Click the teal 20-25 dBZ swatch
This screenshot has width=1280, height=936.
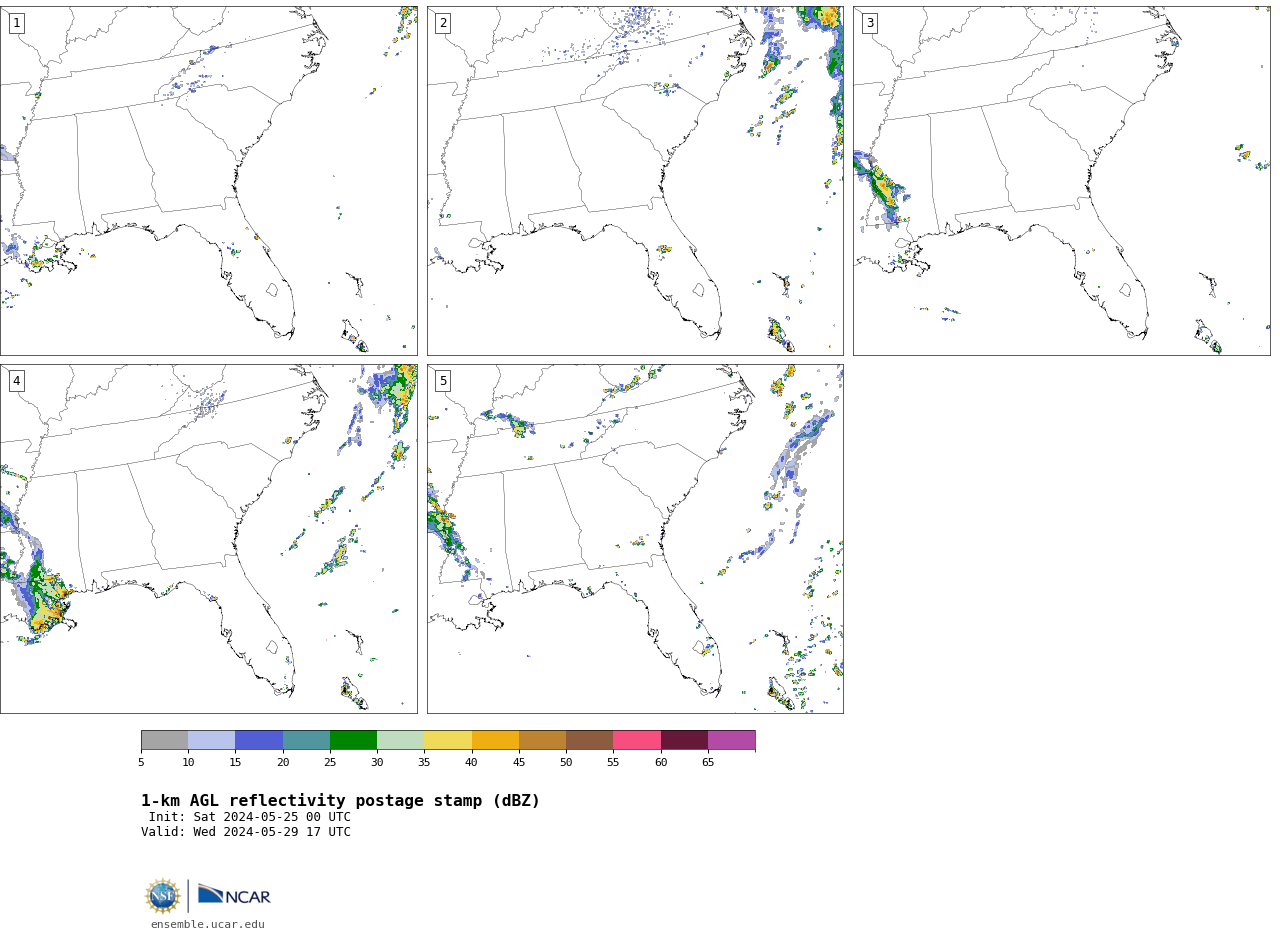coord(306,740)
